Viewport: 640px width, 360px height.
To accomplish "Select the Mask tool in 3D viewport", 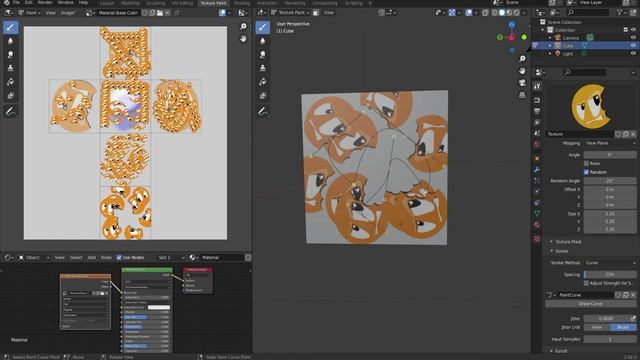I will point(263,96).
